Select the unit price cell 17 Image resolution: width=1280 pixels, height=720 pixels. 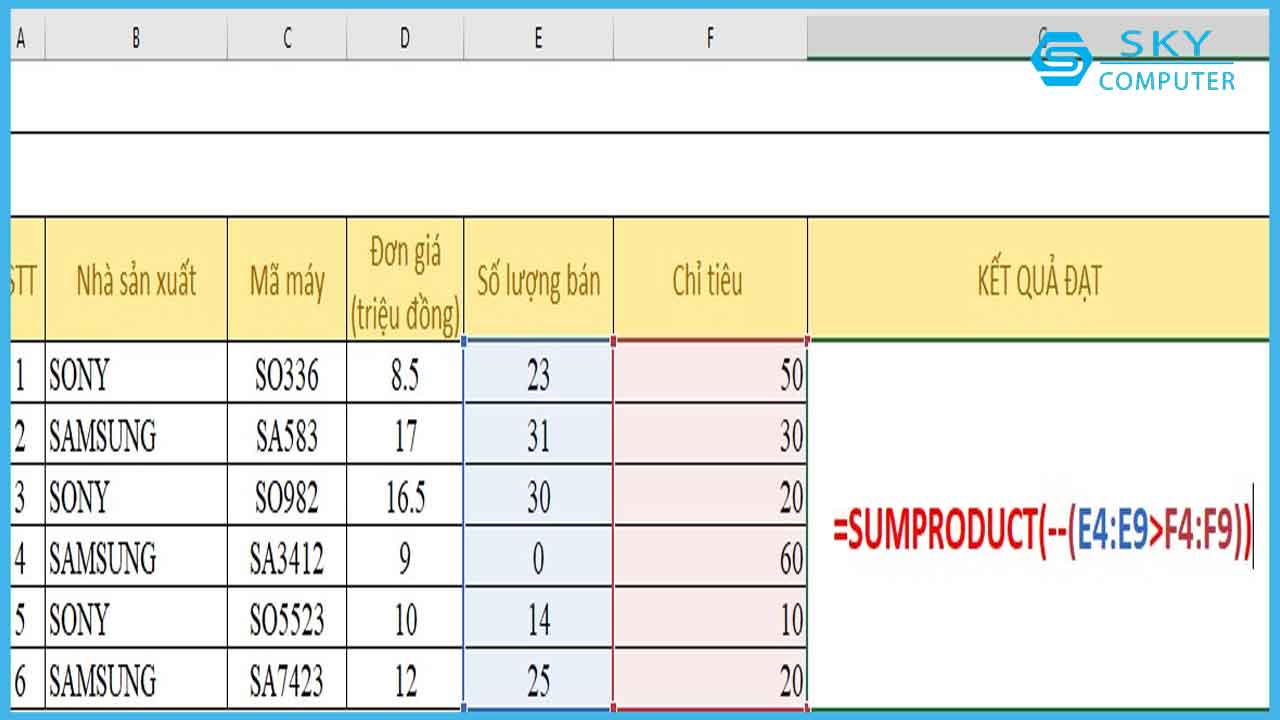405,435
